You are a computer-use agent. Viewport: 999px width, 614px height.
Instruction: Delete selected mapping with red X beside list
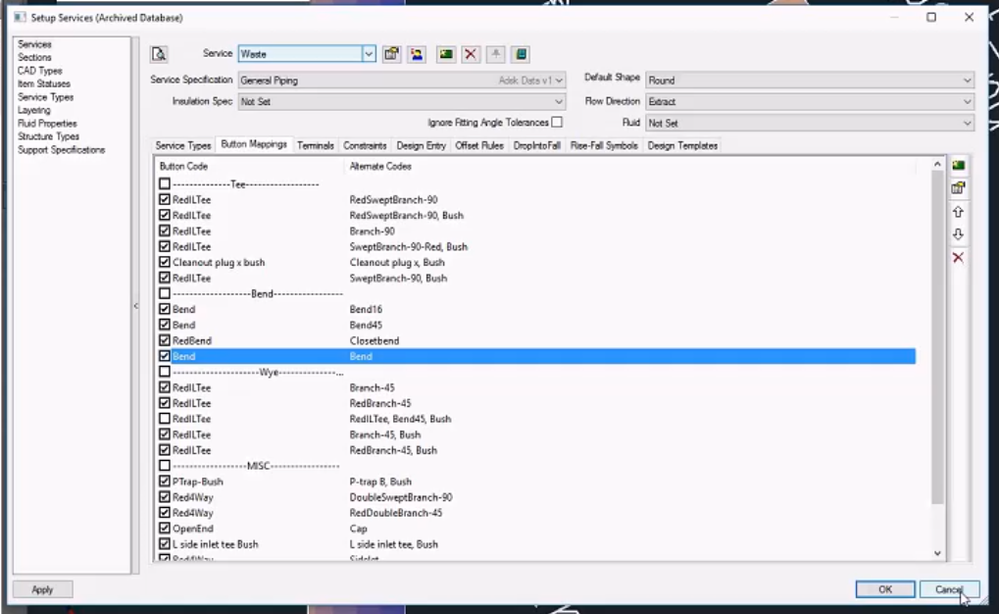pyautogui.click(x=958, y=257)
